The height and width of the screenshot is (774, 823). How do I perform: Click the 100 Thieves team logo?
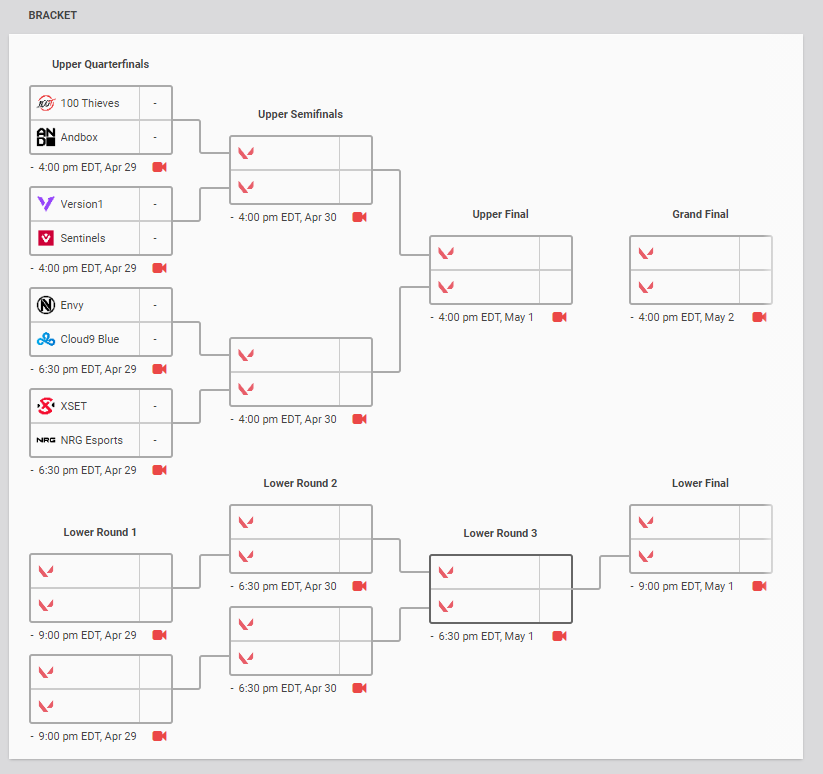46,103
